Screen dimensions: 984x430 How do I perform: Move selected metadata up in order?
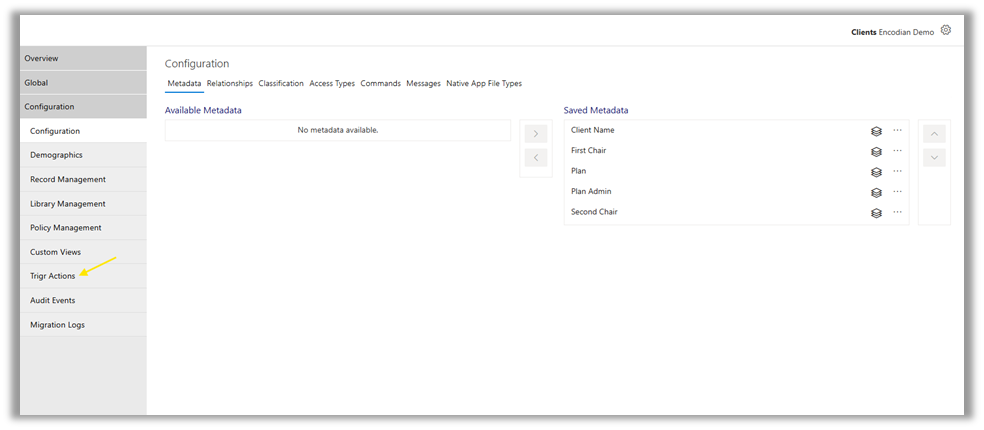coord(934,134)
